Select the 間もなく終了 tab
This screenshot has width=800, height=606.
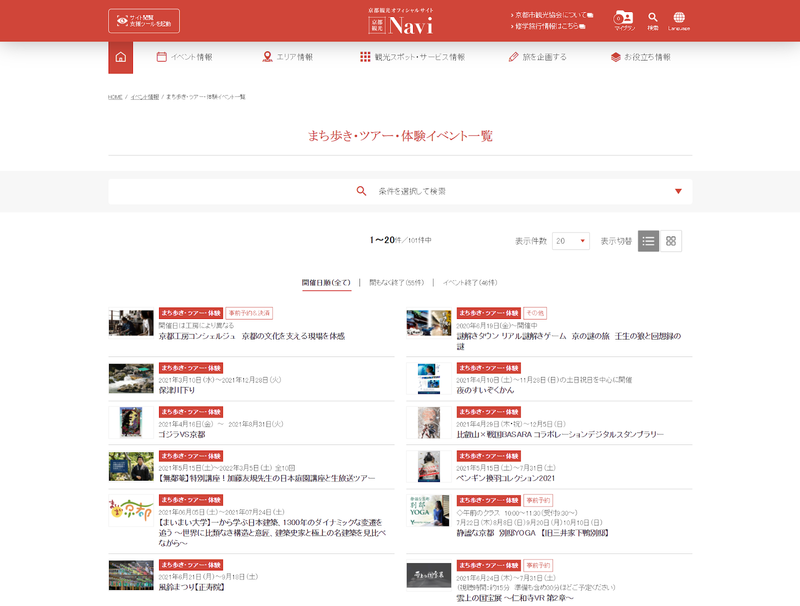396,283
